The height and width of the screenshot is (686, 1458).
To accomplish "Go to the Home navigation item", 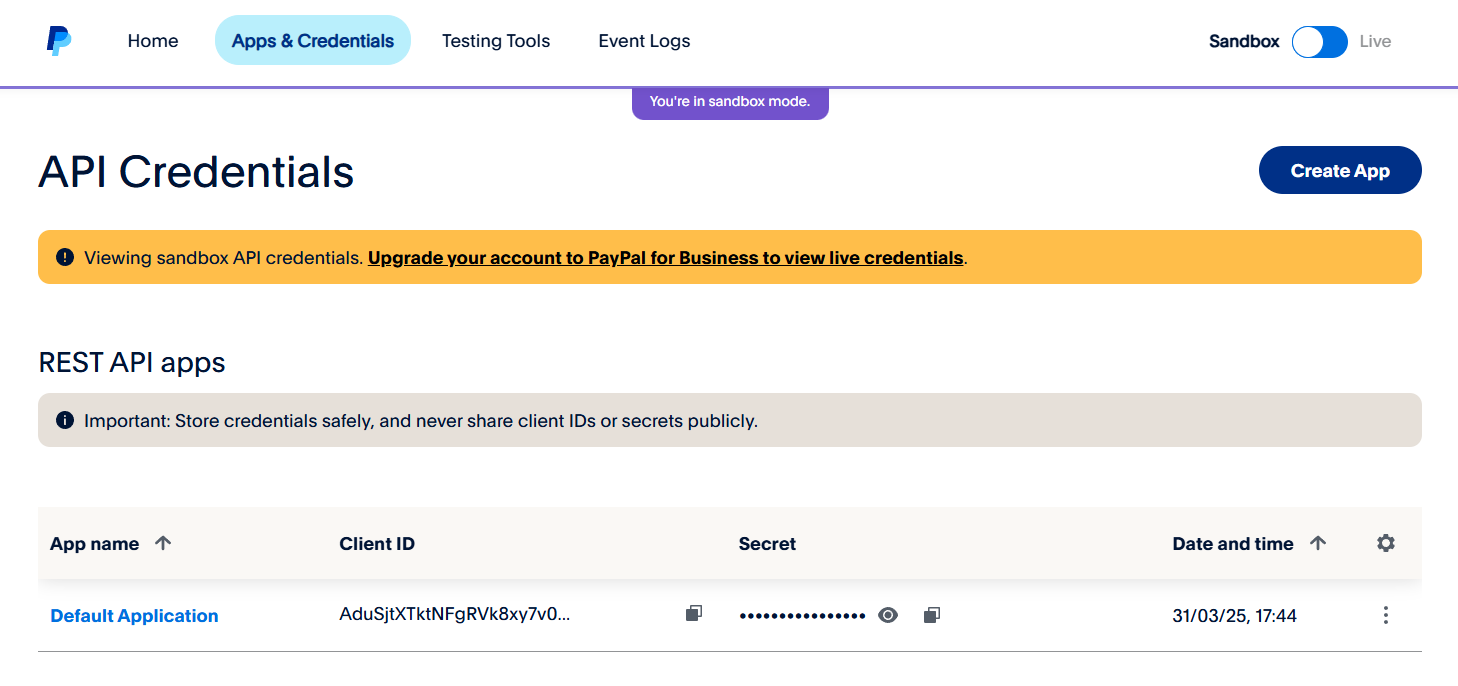I will (152, 41).
